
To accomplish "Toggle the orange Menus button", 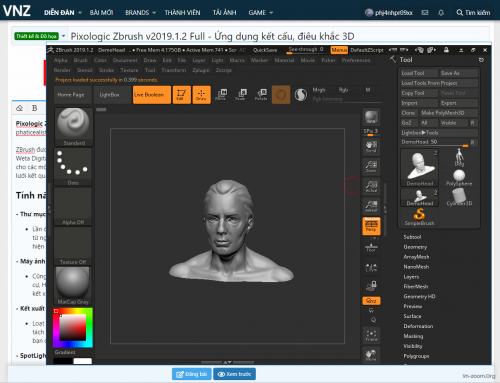I will click(x=339, y=50).
